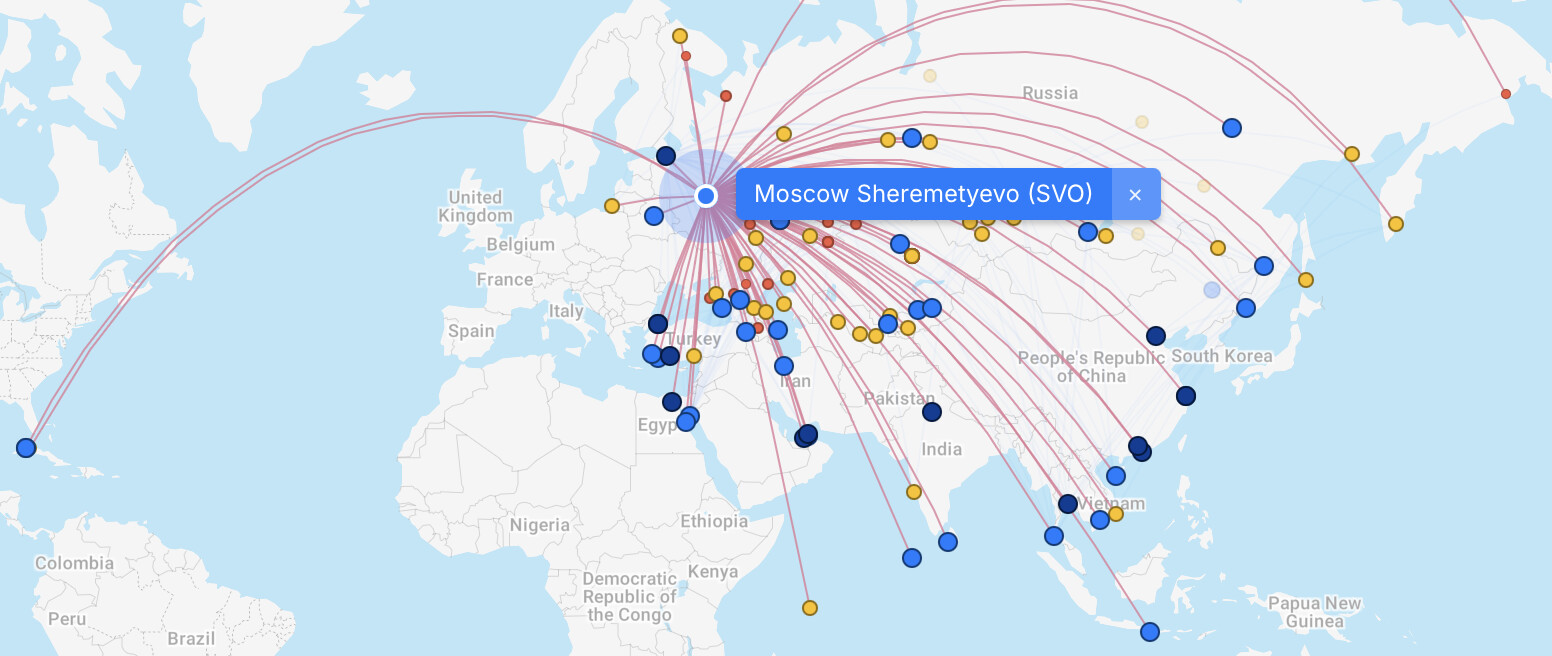Click the dark blue marker on China's east coast

(1186, 396)
